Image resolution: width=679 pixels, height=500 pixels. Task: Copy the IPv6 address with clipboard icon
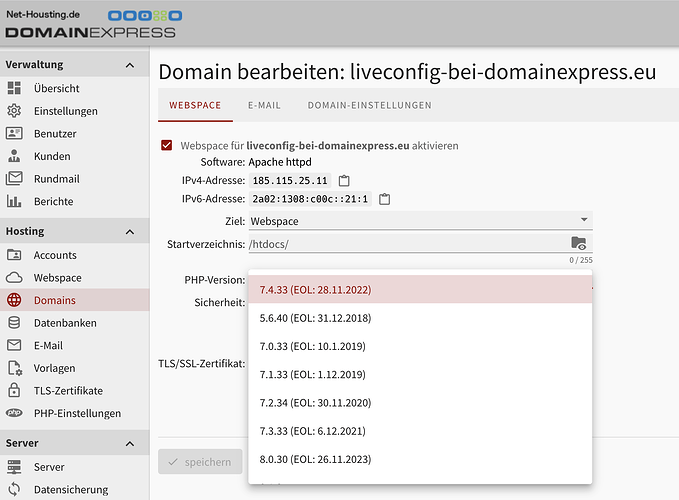click(384, 199)
